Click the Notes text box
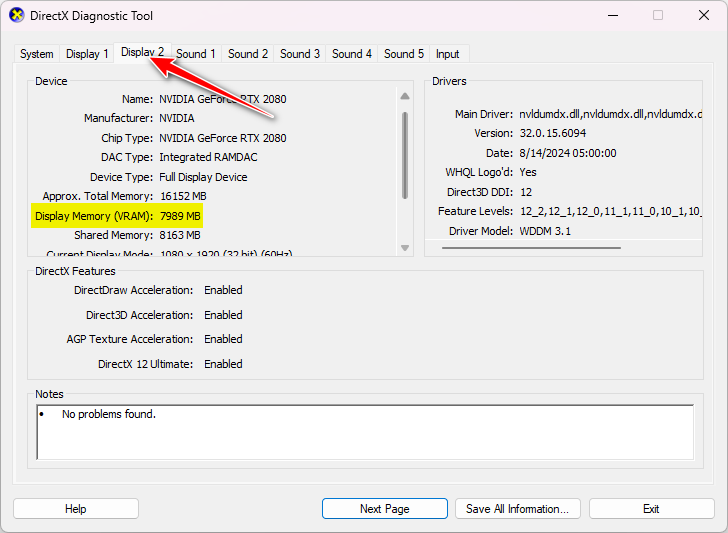 click(365, 432)
